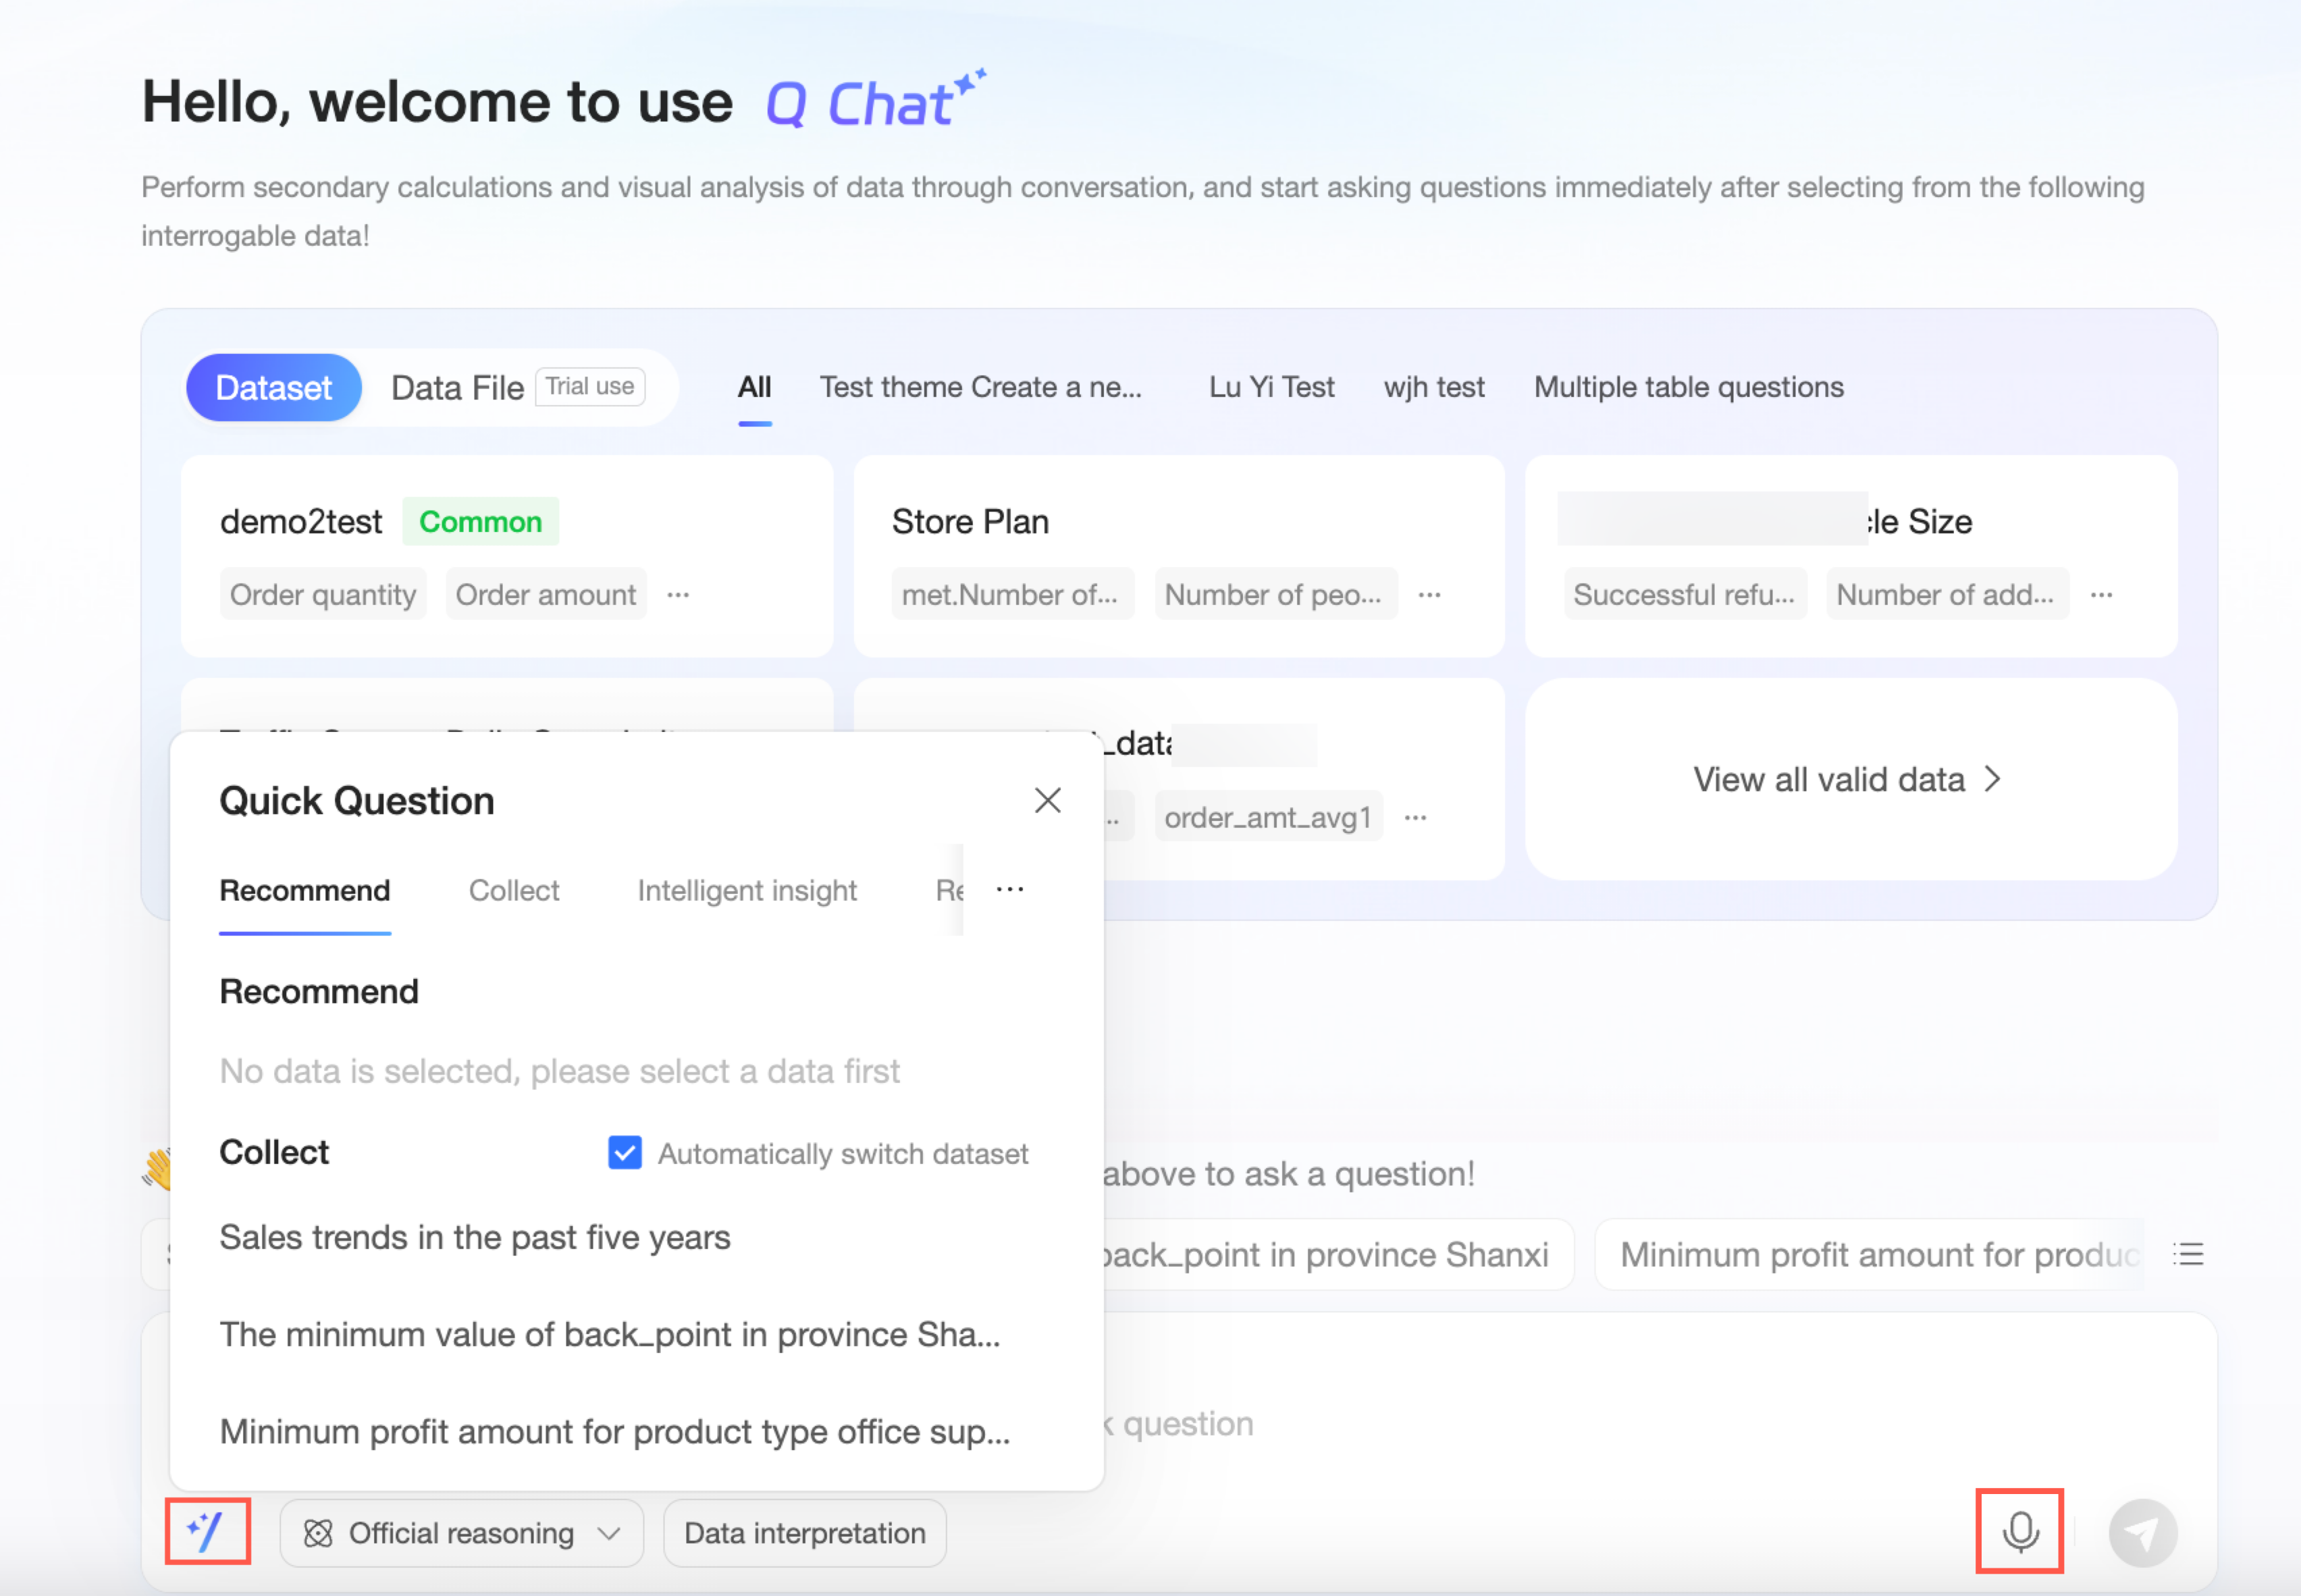The width and height of the screenshot is (2301, 1596).
Task: Choose Sales trends in the past five years
Action: (475, 1237)
